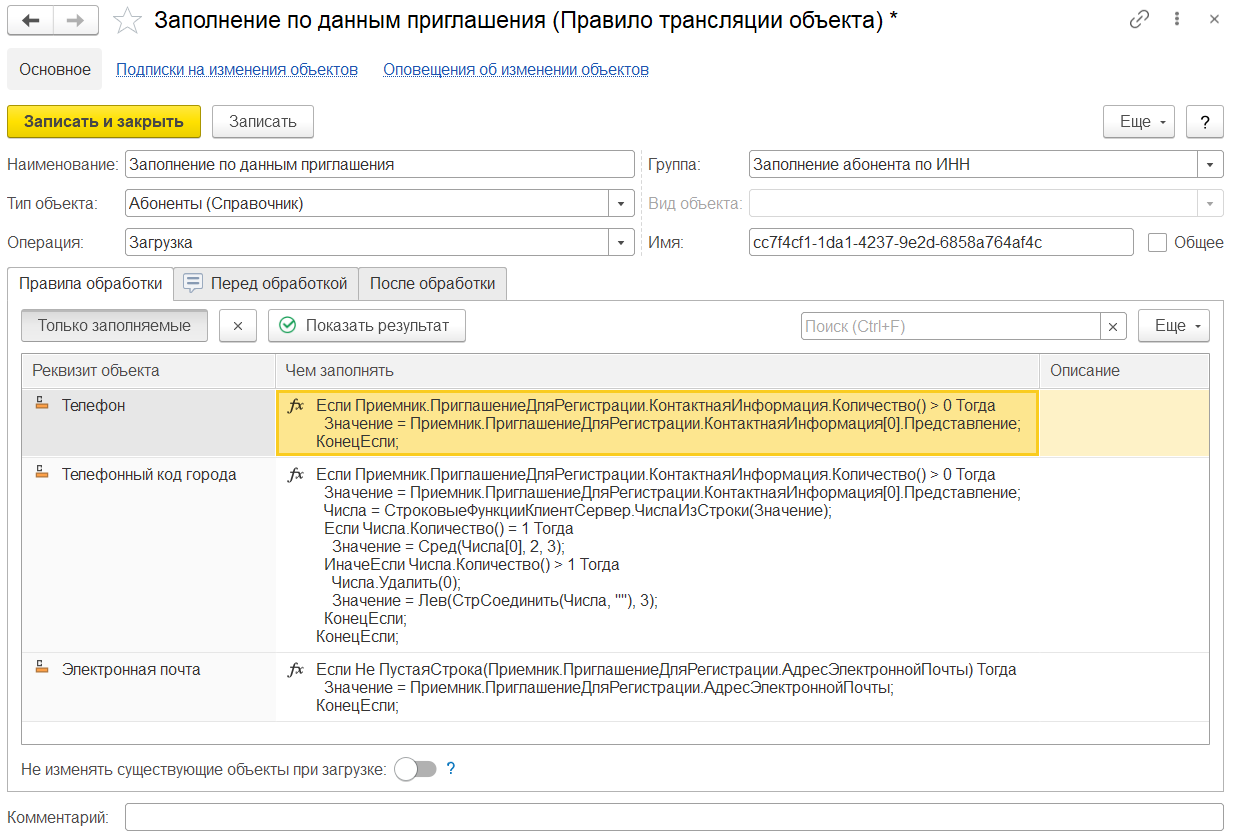Switch to the После обработки tab
This screenshot has width=1236, height=837.
432,283
